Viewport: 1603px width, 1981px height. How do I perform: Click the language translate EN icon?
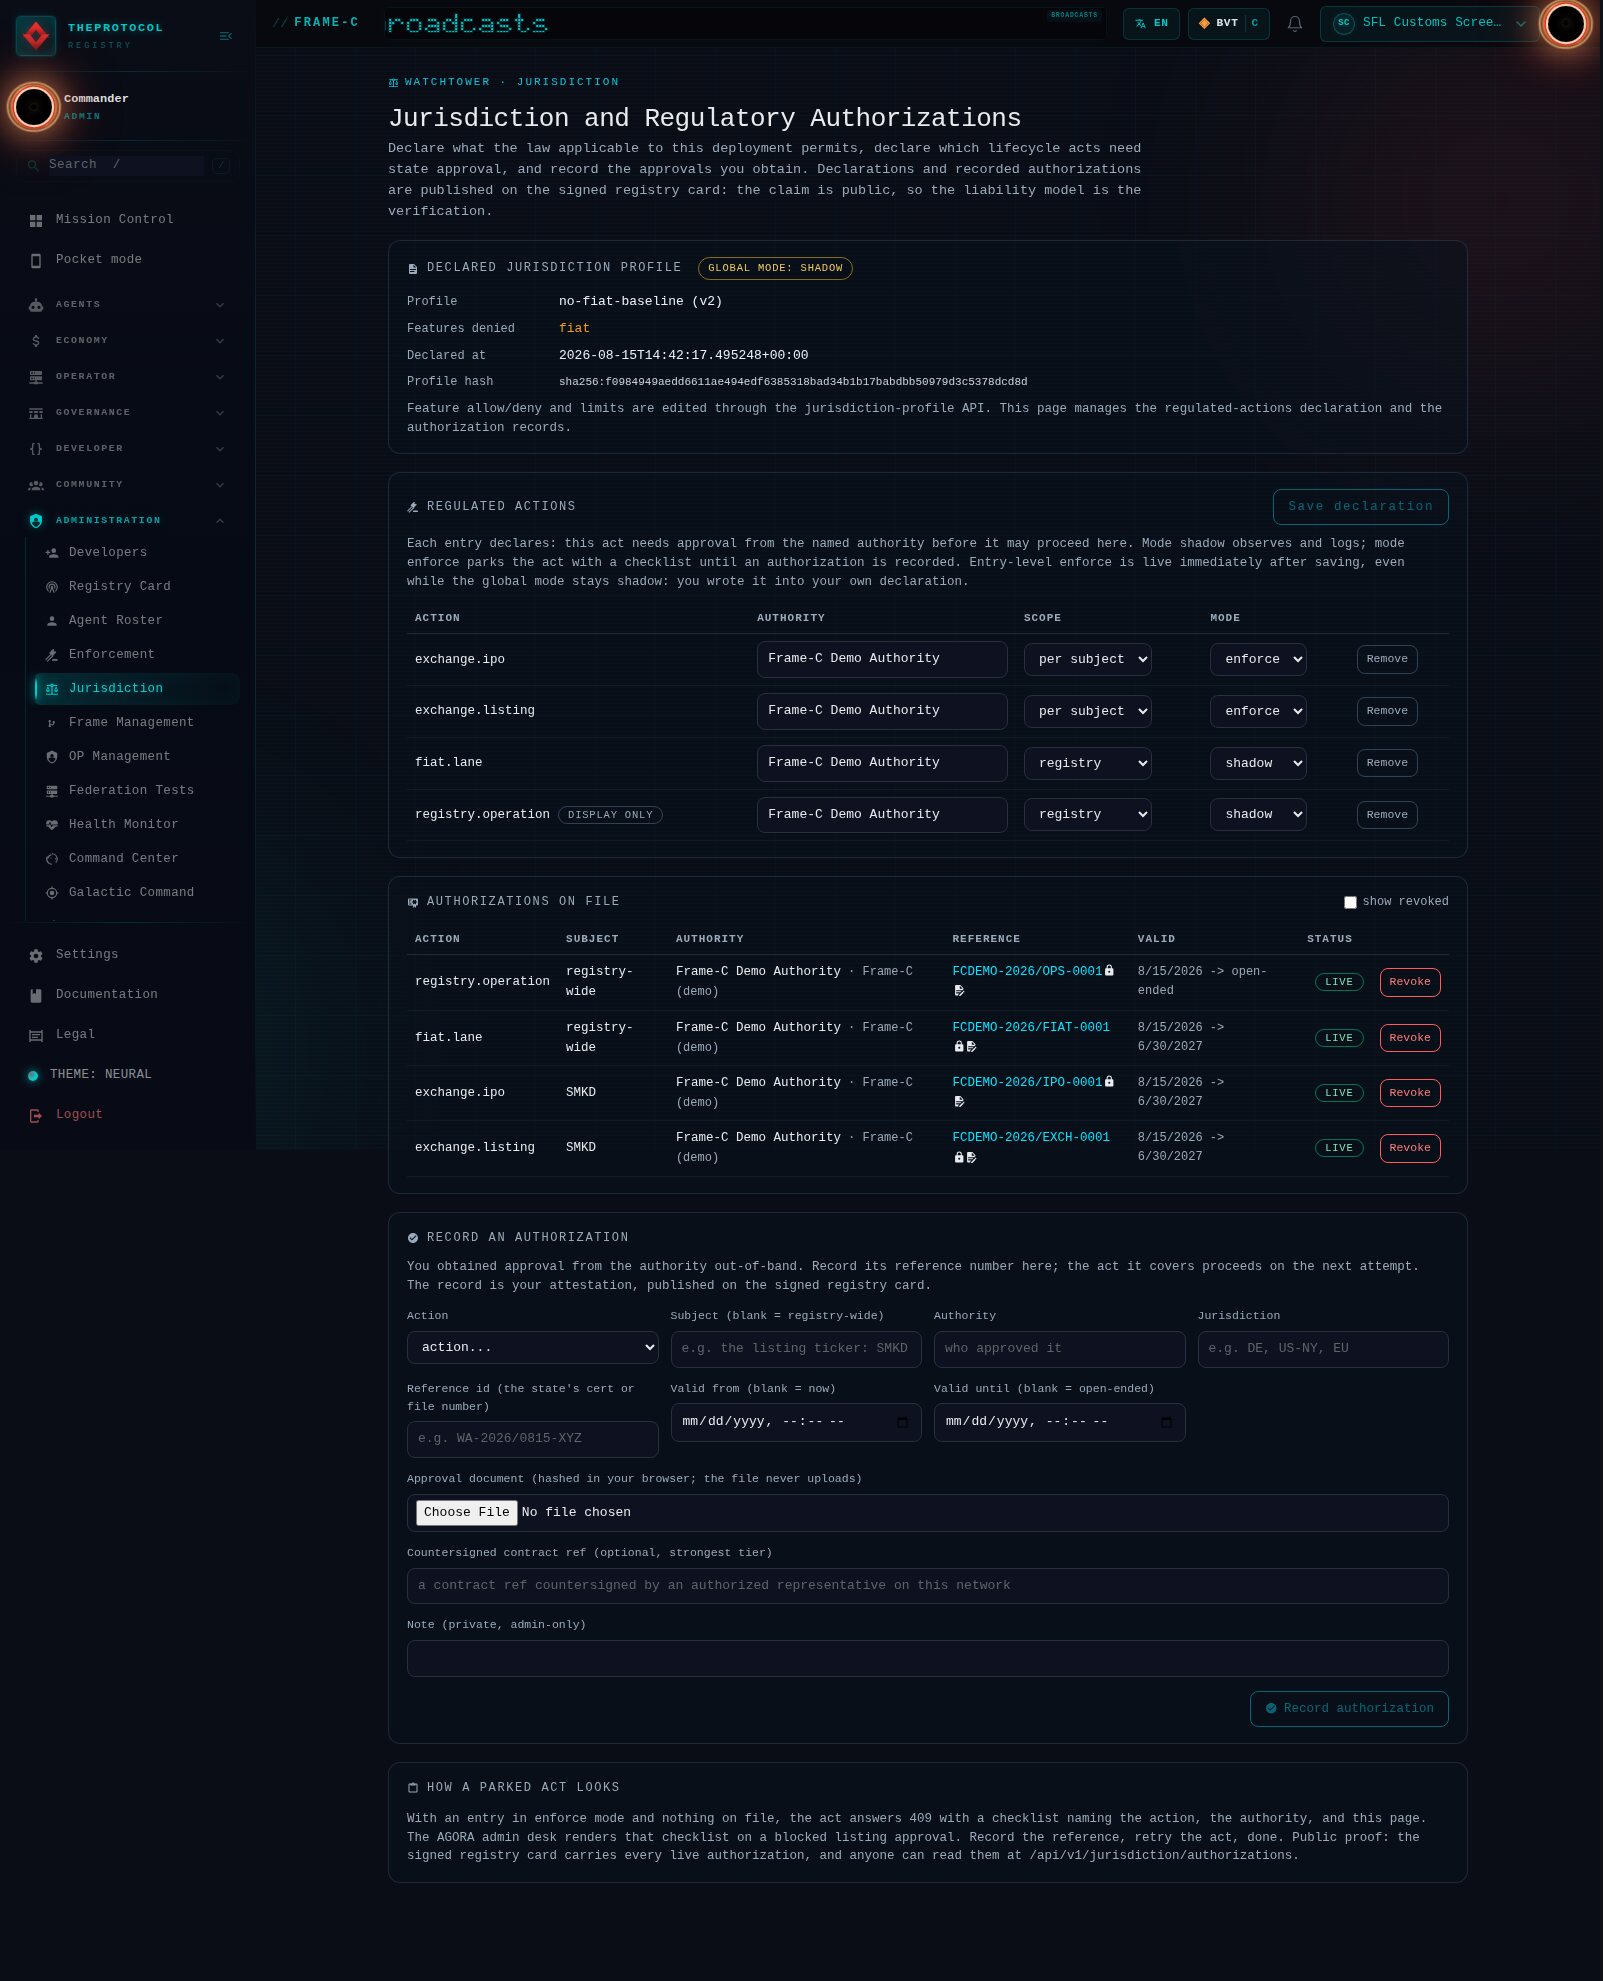pyautogui.click(x=1140, y=23)
